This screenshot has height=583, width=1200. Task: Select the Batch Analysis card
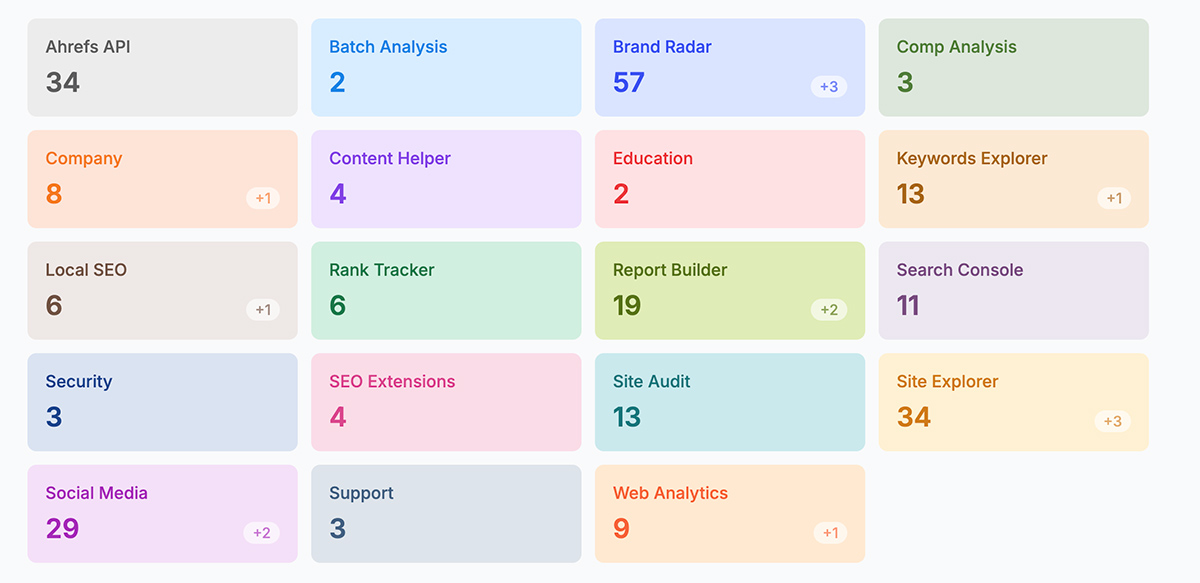click(446, 67)
